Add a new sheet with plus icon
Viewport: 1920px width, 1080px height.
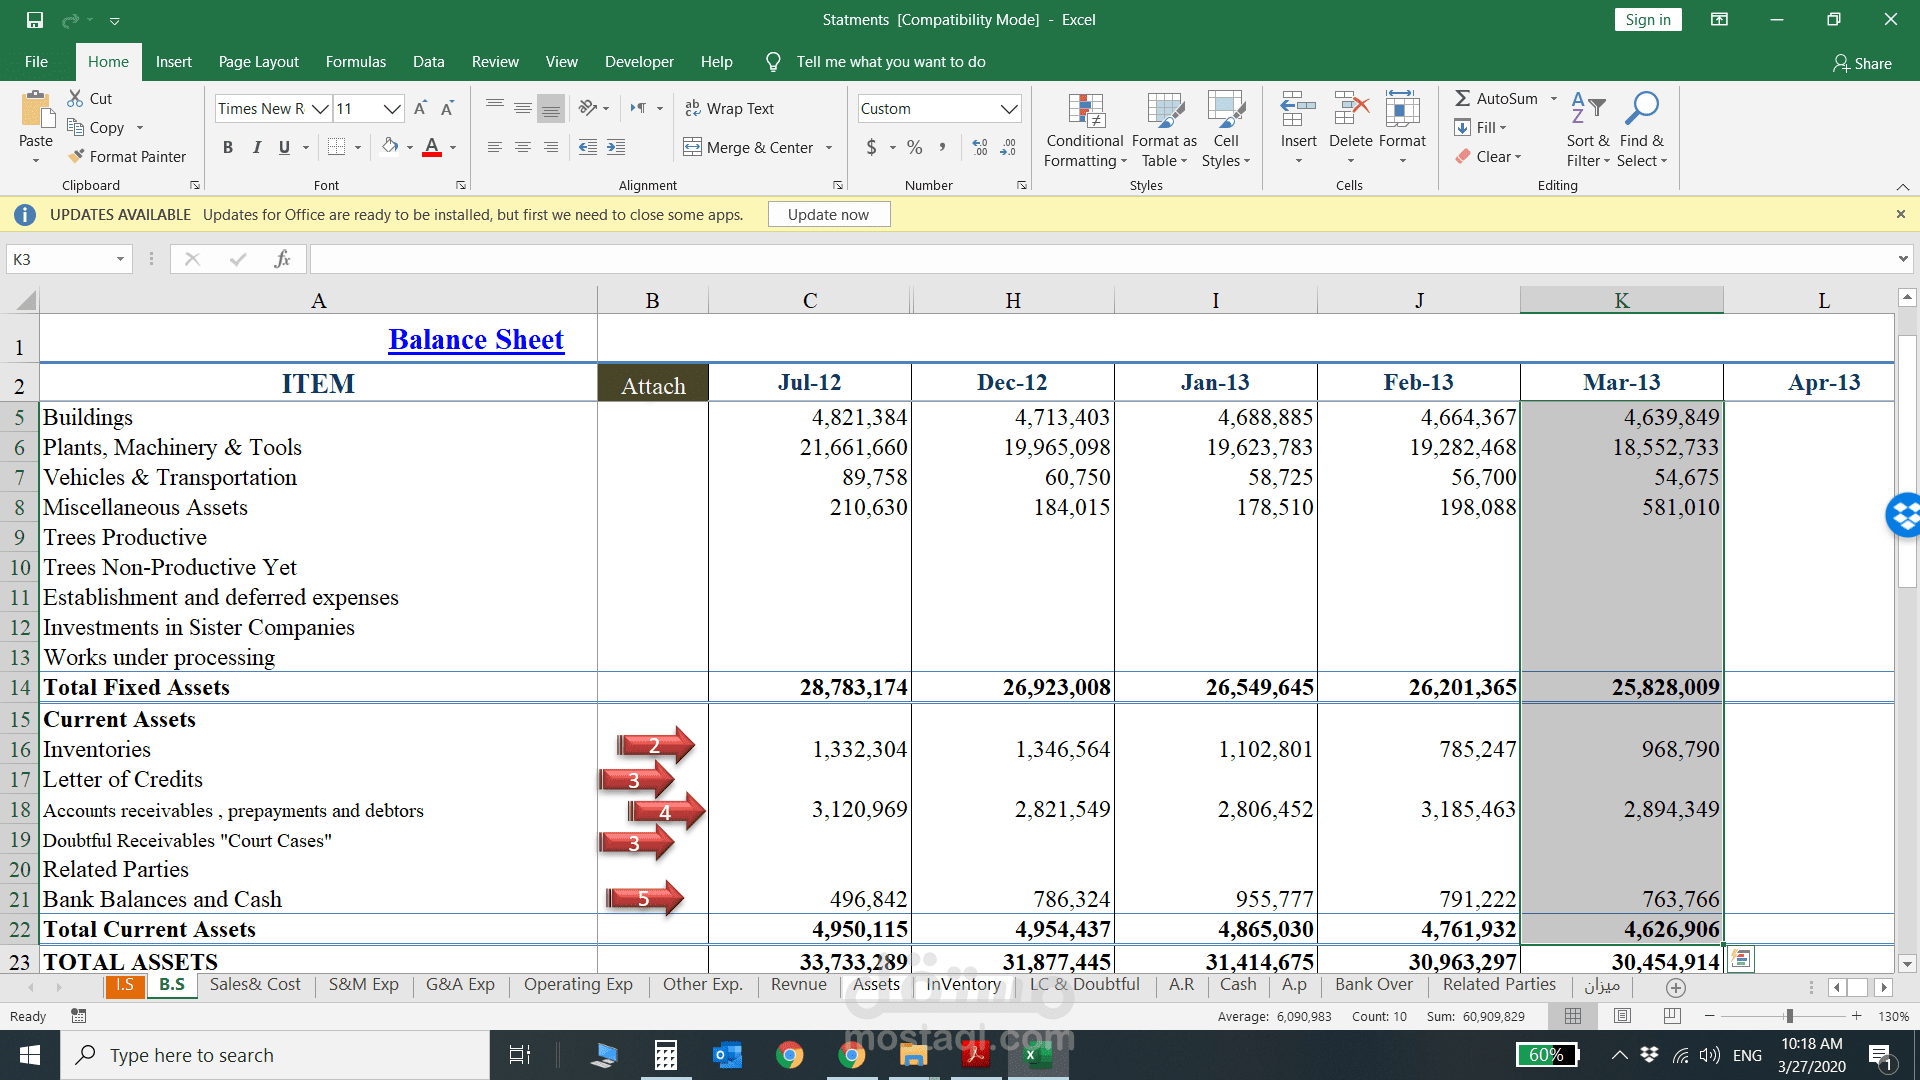tap(1676, 987)
